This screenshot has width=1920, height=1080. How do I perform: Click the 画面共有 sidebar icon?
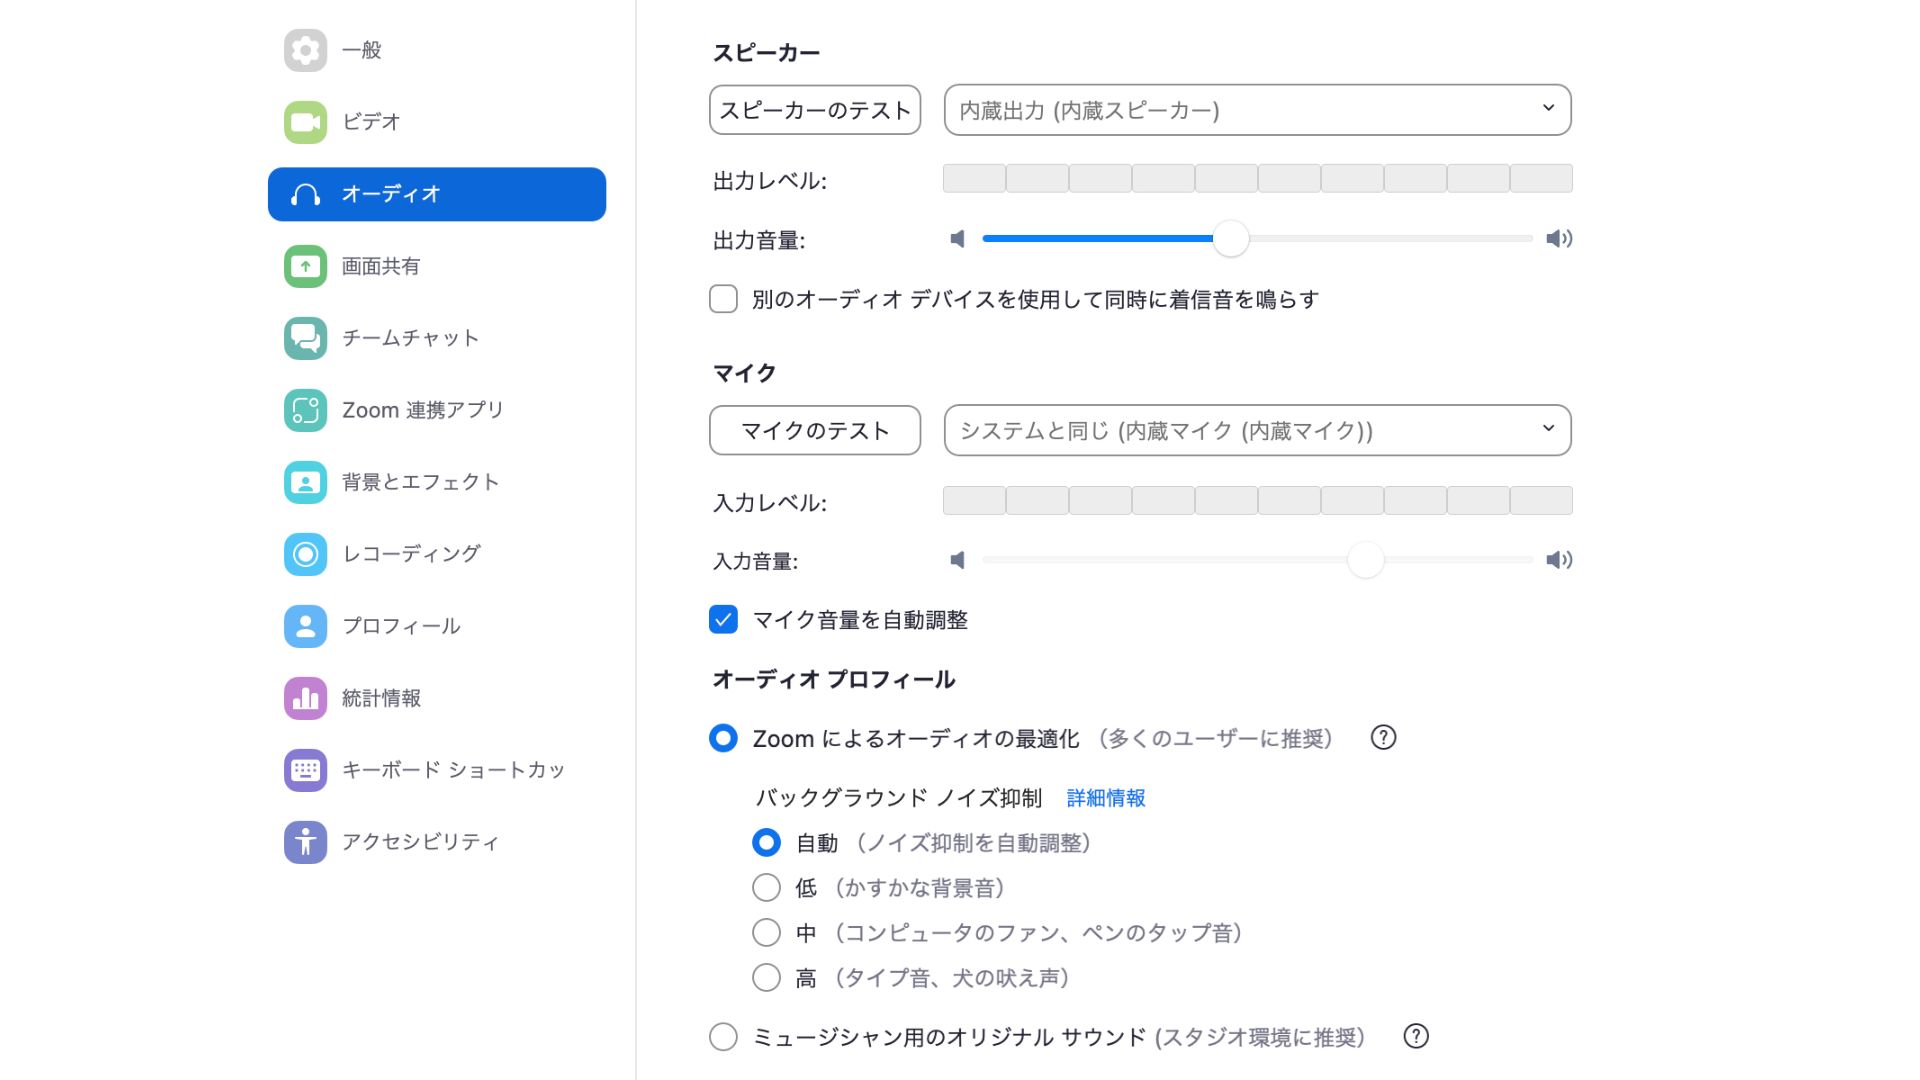[x=305, y=266]
